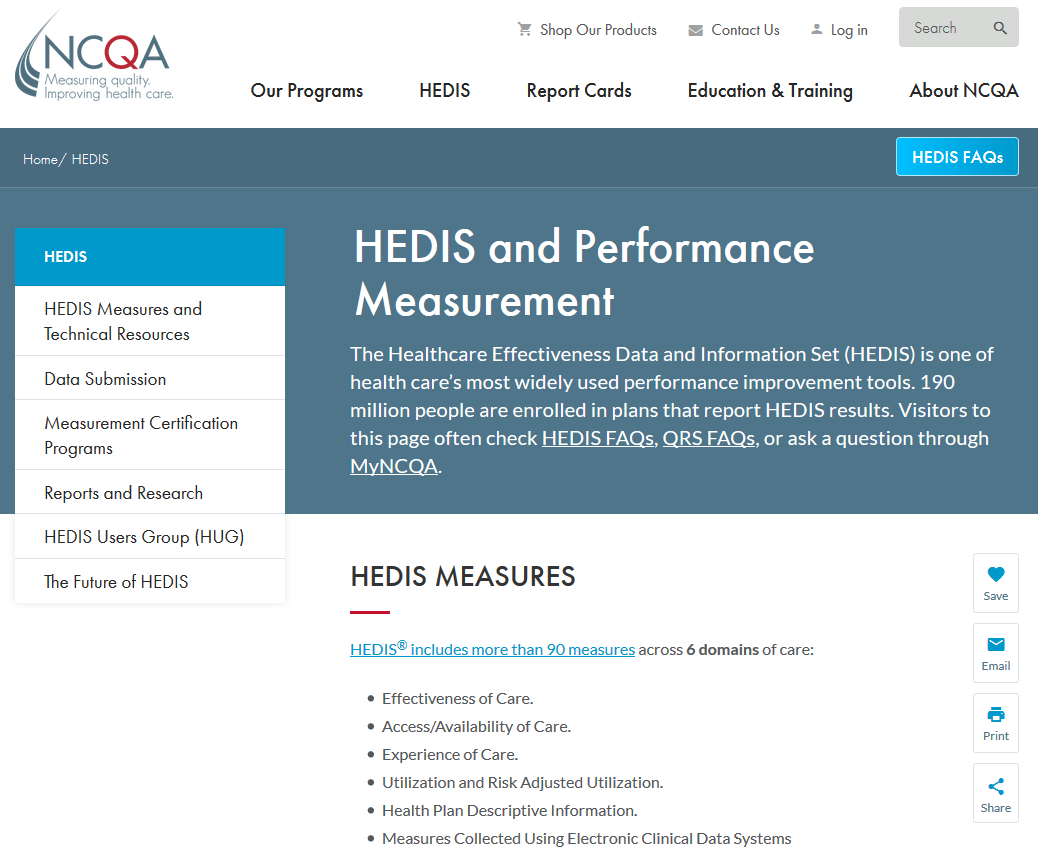Click the Shop Our Products link

(x=598, y=30)
